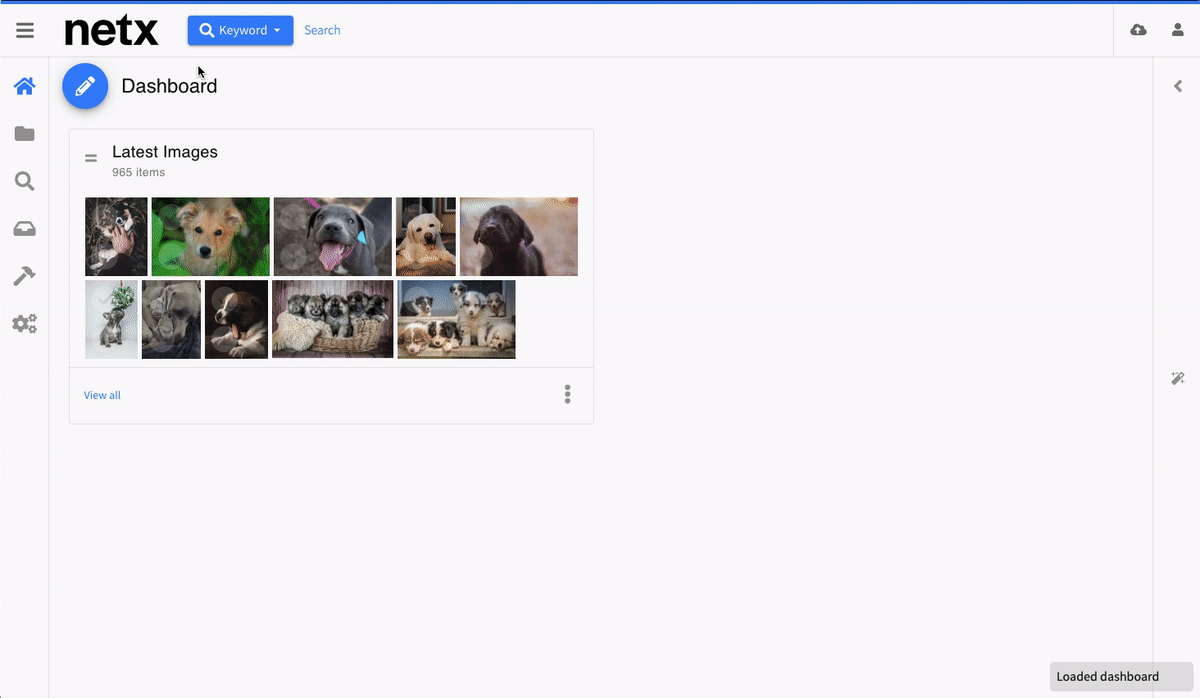1200x698 pixels.
Task: Expand the right side panel chevron
Action: tap(1178, 86)
